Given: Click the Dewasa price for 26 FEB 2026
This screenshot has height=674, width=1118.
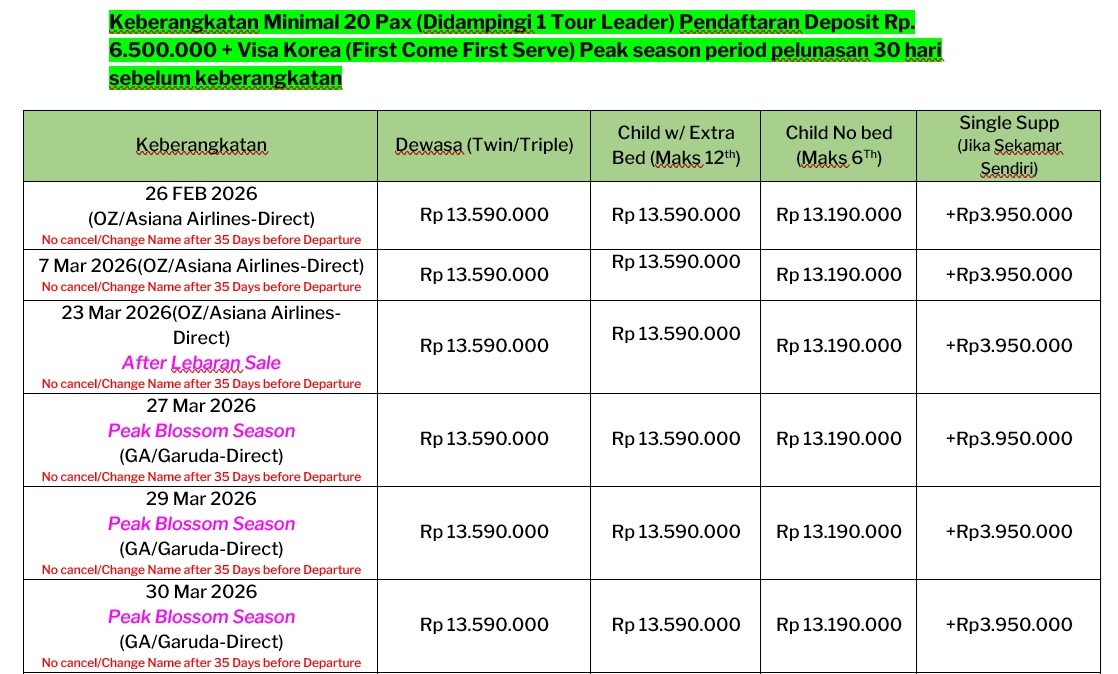Looking at the screenshot, I should click(x=484, y=215).
